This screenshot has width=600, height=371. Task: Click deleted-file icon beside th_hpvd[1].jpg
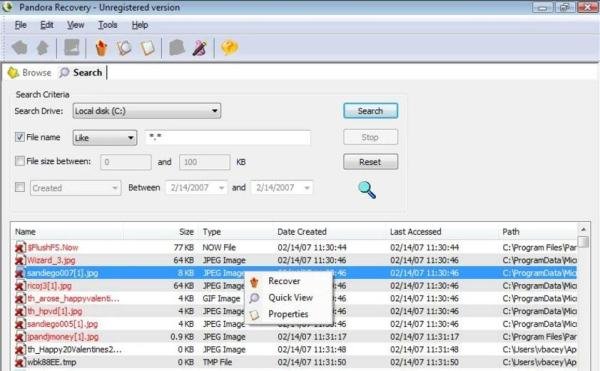click(x=20, y=311)
